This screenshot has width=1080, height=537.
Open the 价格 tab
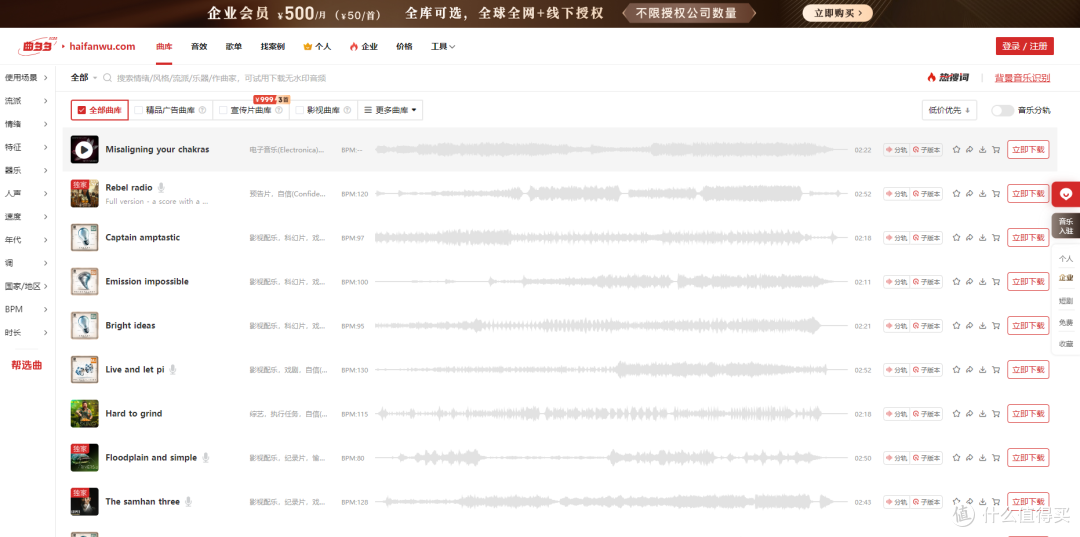(x=404, y=47)
